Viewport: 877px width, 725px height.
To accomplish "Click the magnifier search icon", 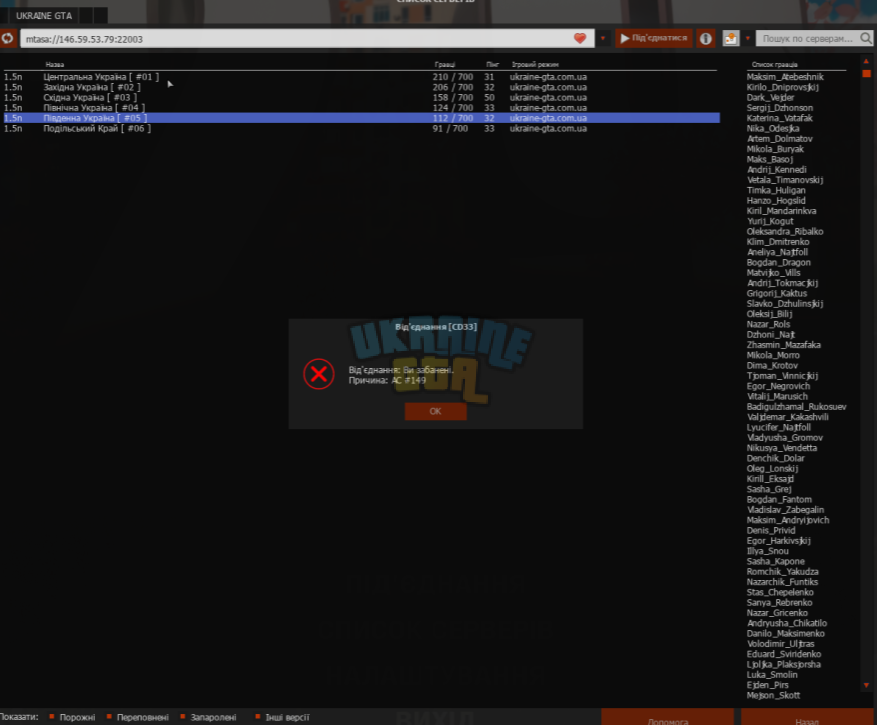I will tap(866, 39).
